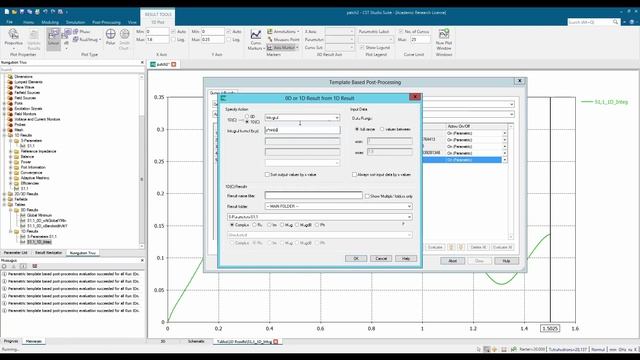Open the plot Properties icon

[13, 35]
